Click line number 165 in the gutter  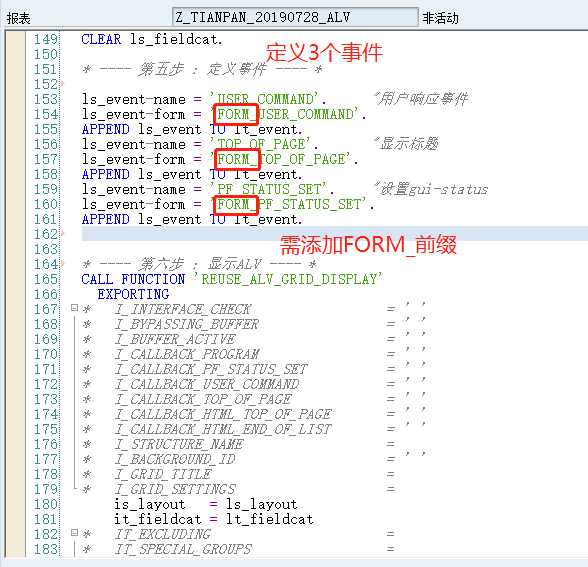[46, 279]
